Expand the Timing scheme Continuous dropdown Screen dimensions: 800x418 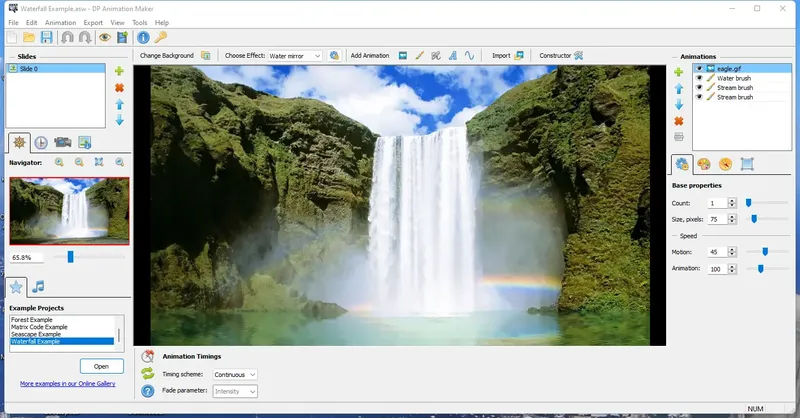point(235,375)
